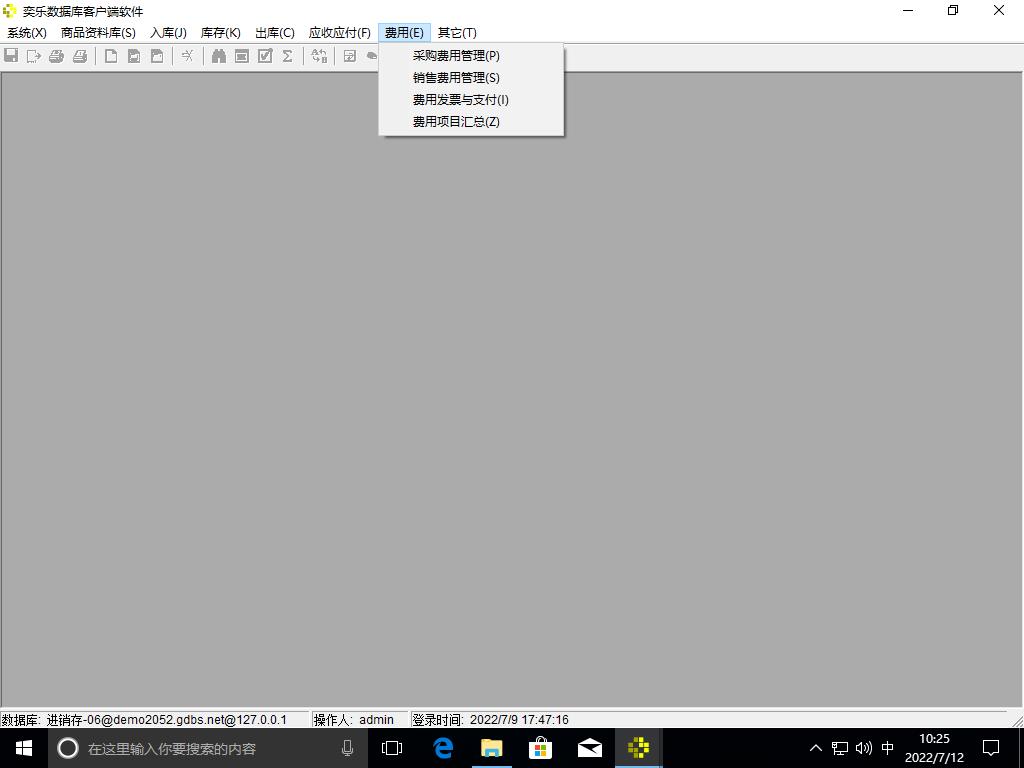Click the sigma sum toolbar icon
1024x768 pixels.
pos(287,56)
